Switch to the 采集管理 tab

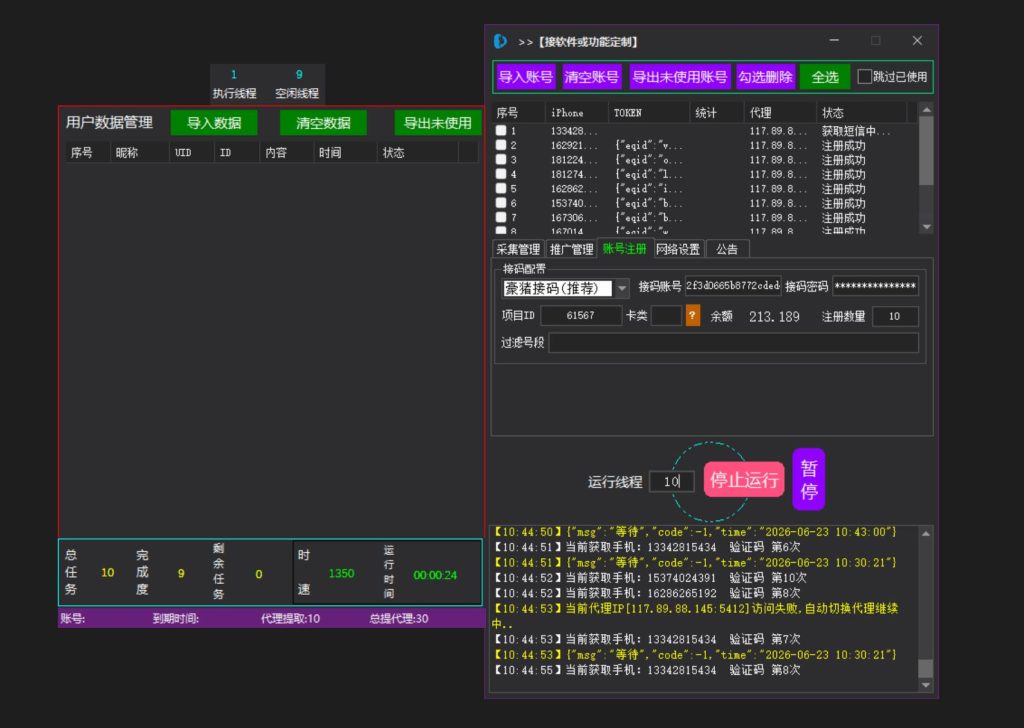coord(518,249)
